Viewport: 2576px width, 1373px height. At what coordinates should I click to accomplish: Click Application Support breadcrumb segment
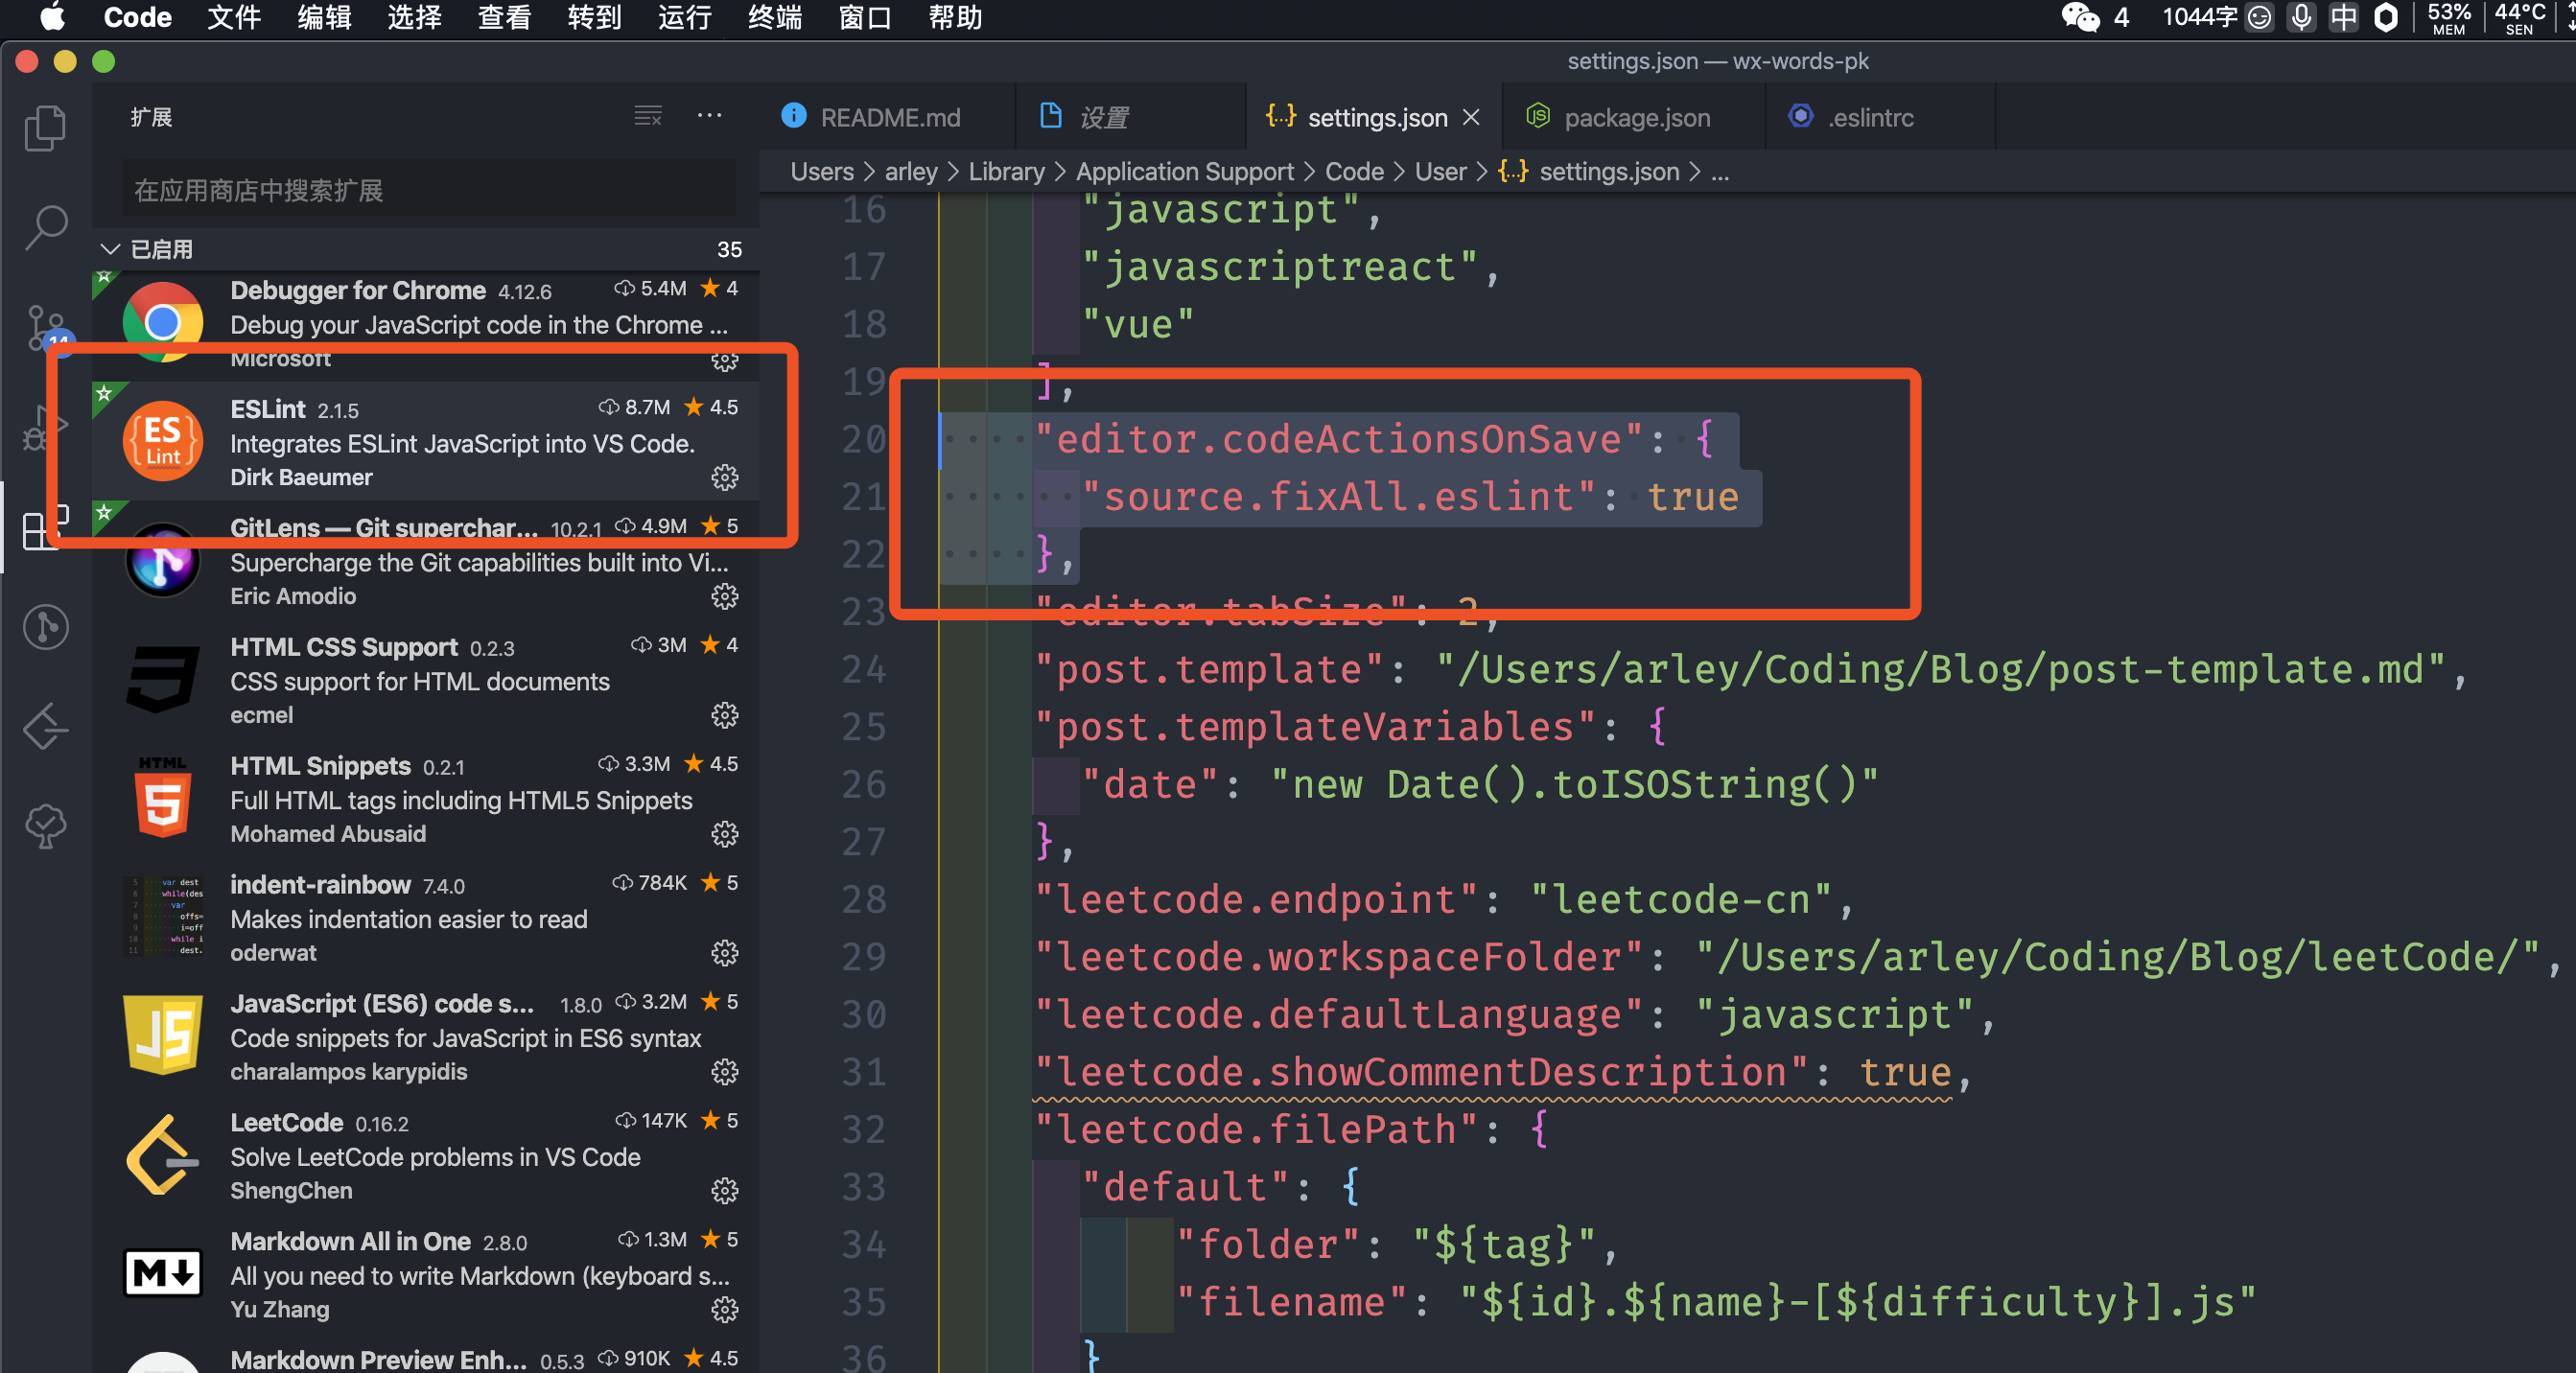[x=1184, y=172]
